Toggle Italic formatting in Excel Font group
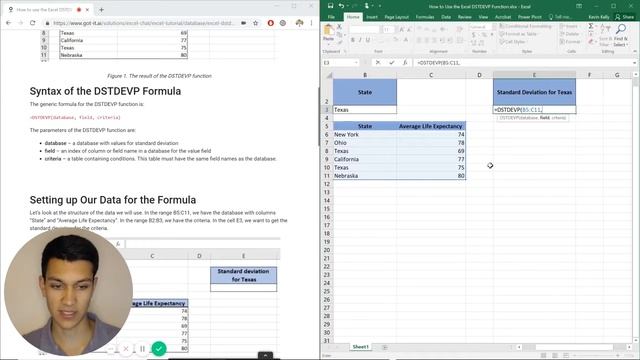 click(360, 40)
